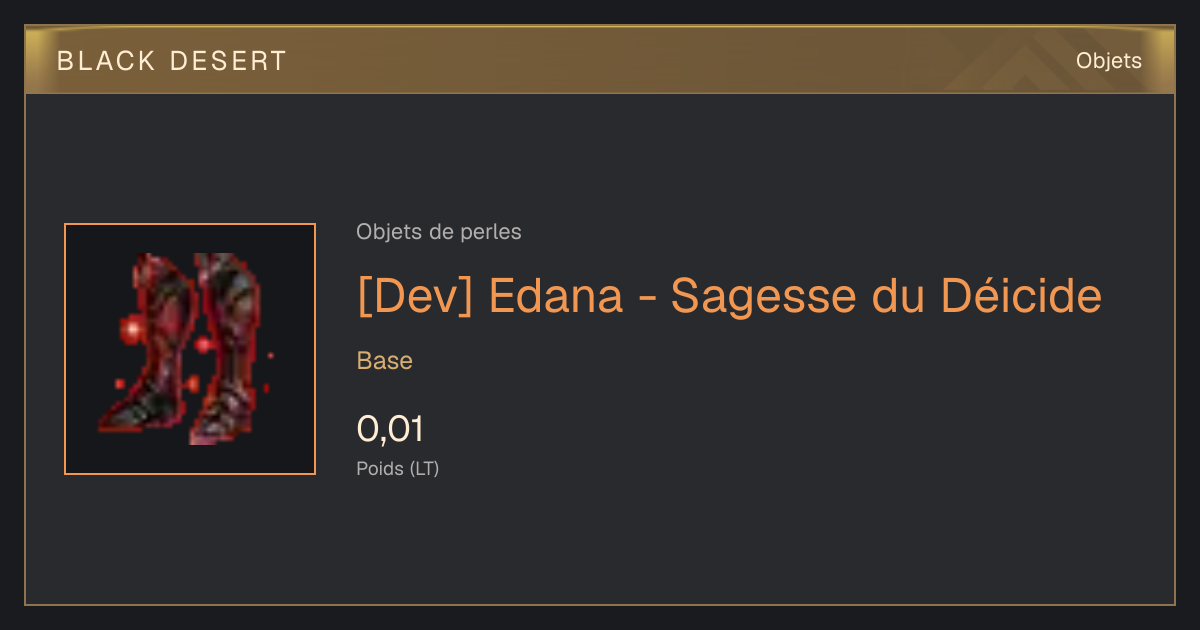Click the 0,01 weight value

[x=390, y=429]
